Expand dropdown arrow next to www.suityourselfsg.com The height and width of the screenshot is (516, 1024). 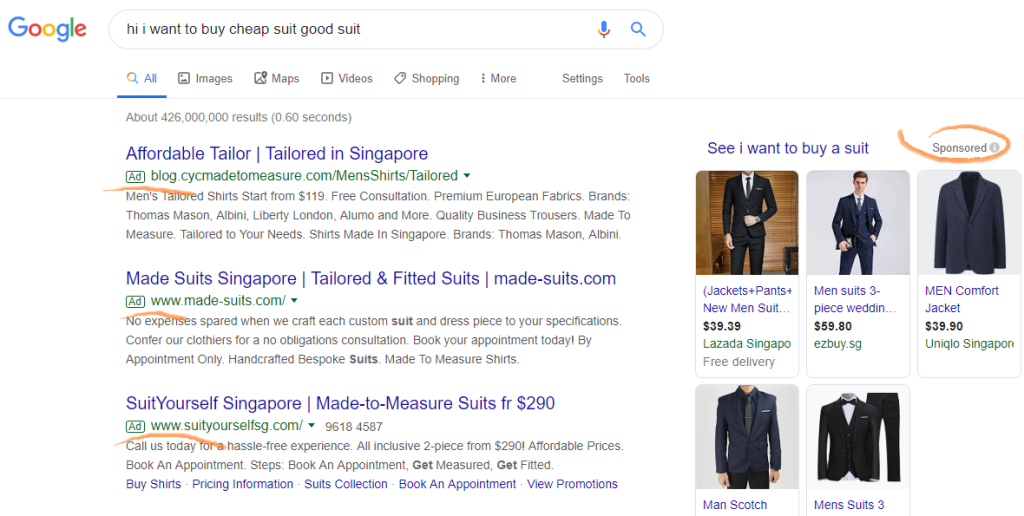pyautogui.click(x=311, y=426)
